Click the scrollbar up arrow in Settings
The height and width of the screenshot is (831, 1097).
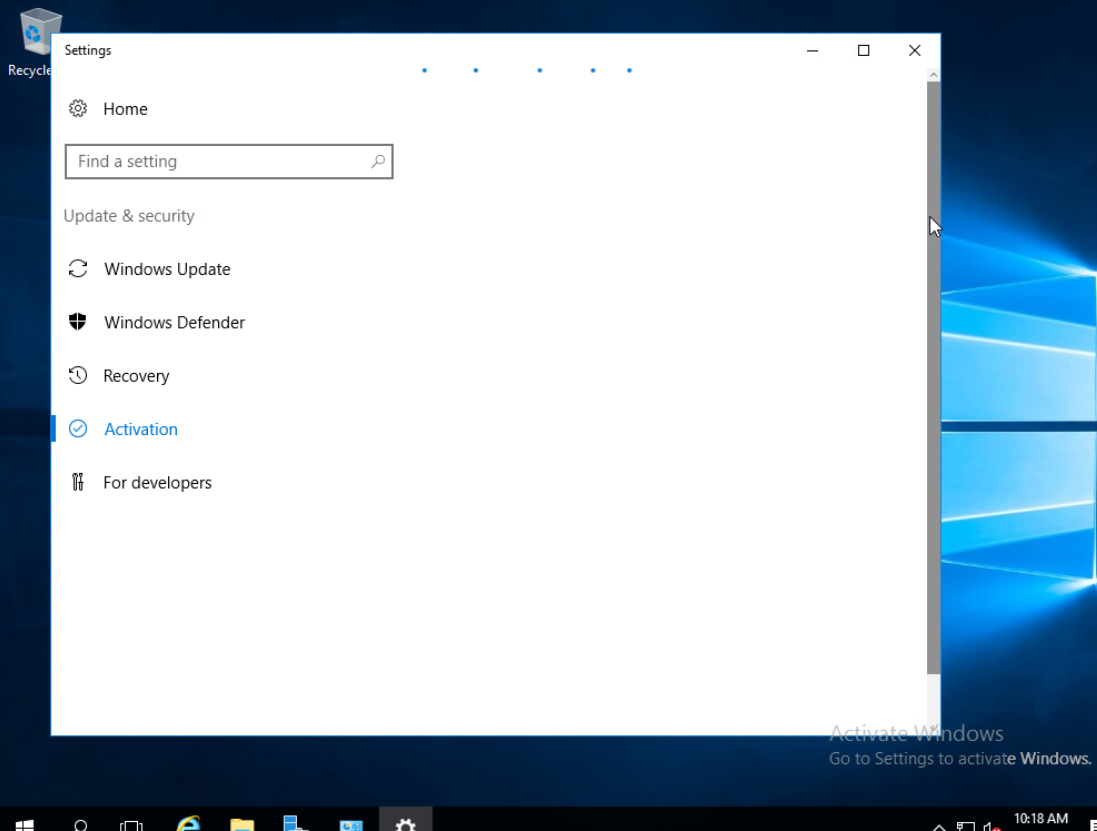[x=933, y=75]
